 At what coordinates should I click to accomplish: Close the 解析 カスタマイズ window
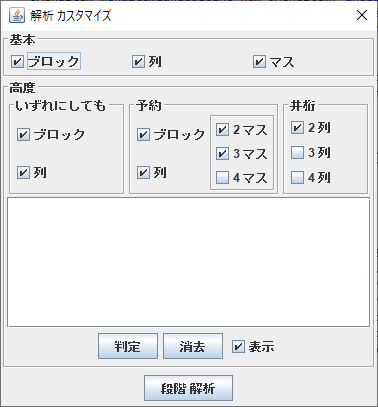tap(362, 15)
